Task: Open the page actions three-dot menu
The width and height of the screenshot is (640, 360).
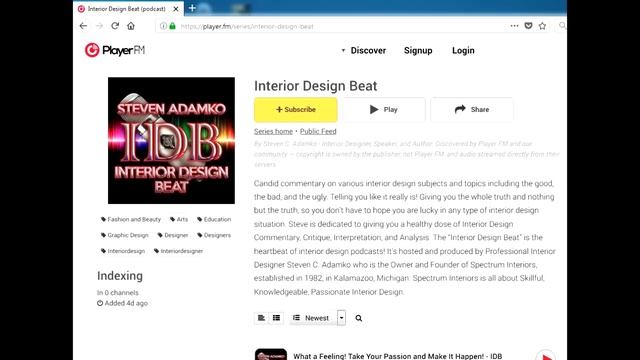Action: [x=514, y=26]
